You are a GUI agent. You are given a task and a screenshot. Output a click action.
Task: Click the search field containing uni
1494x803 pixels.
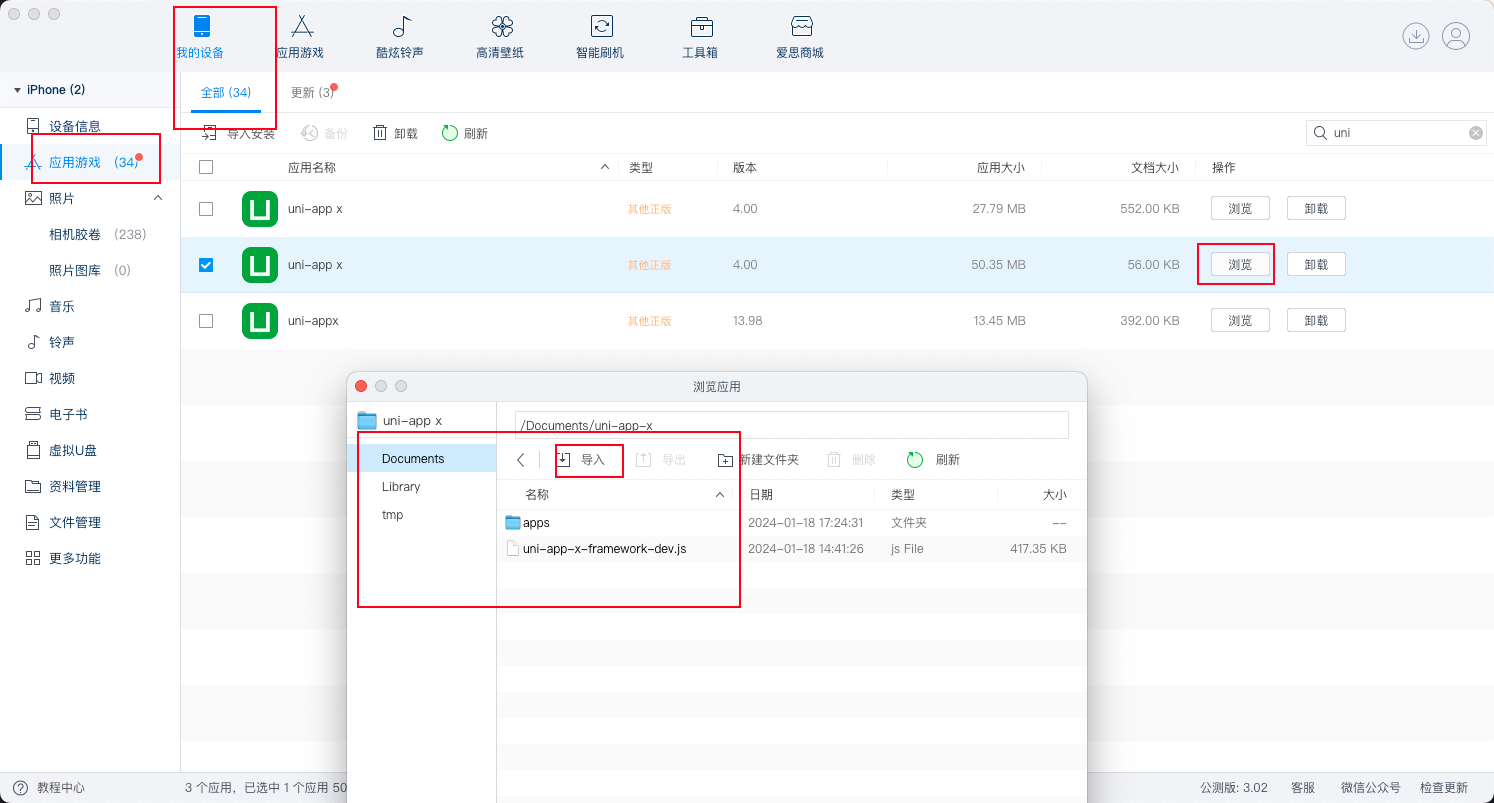1395,133
